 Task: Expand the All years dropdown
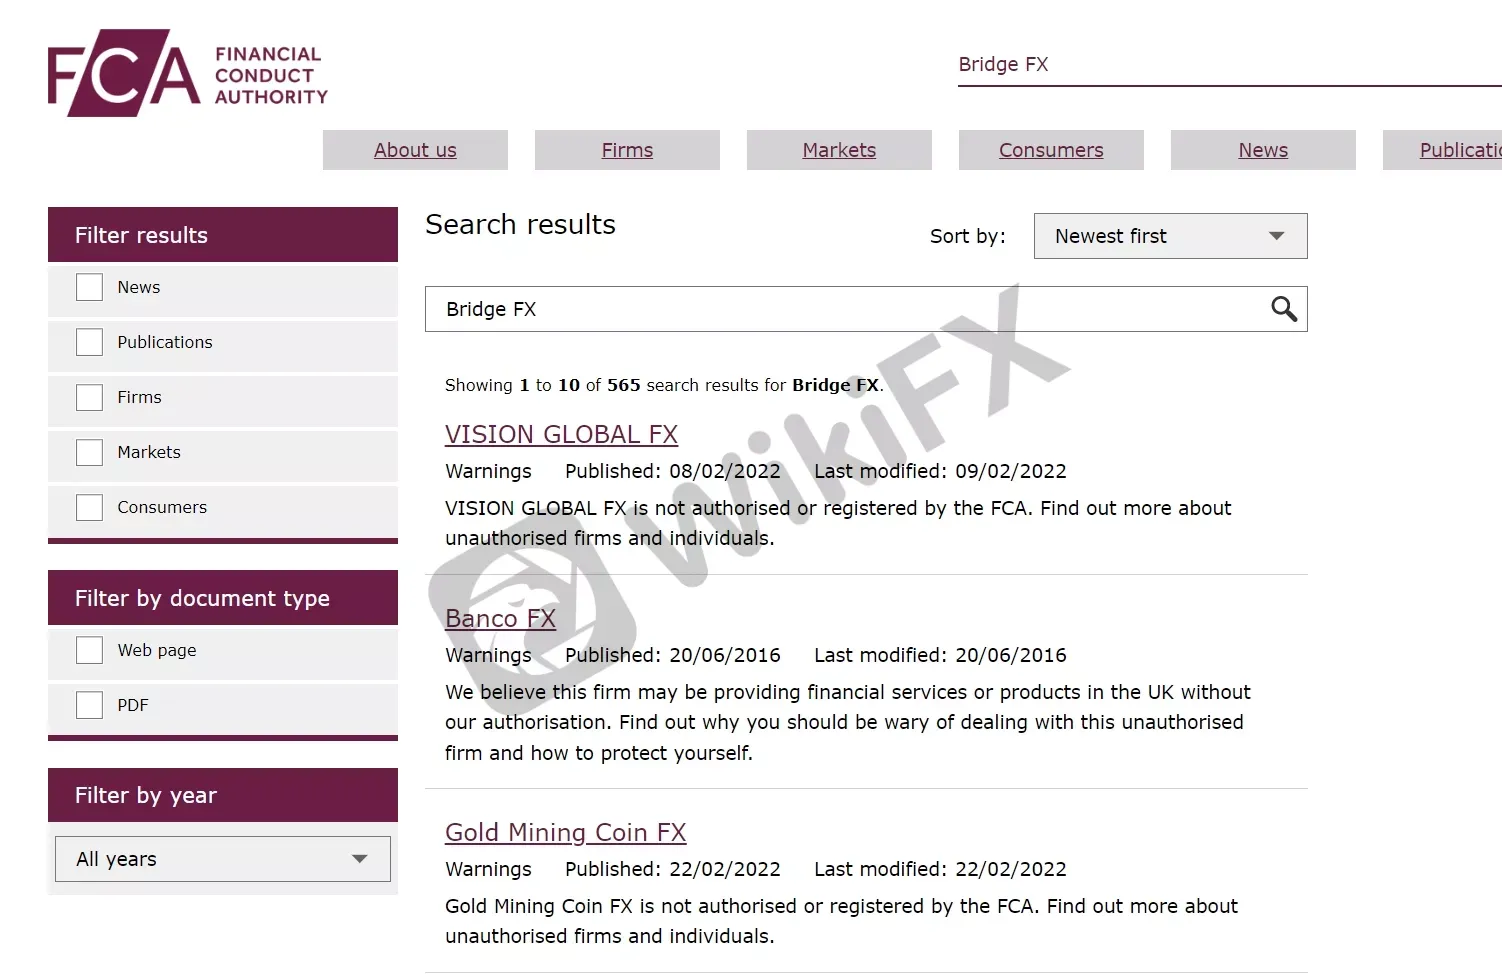click(223, 859)
